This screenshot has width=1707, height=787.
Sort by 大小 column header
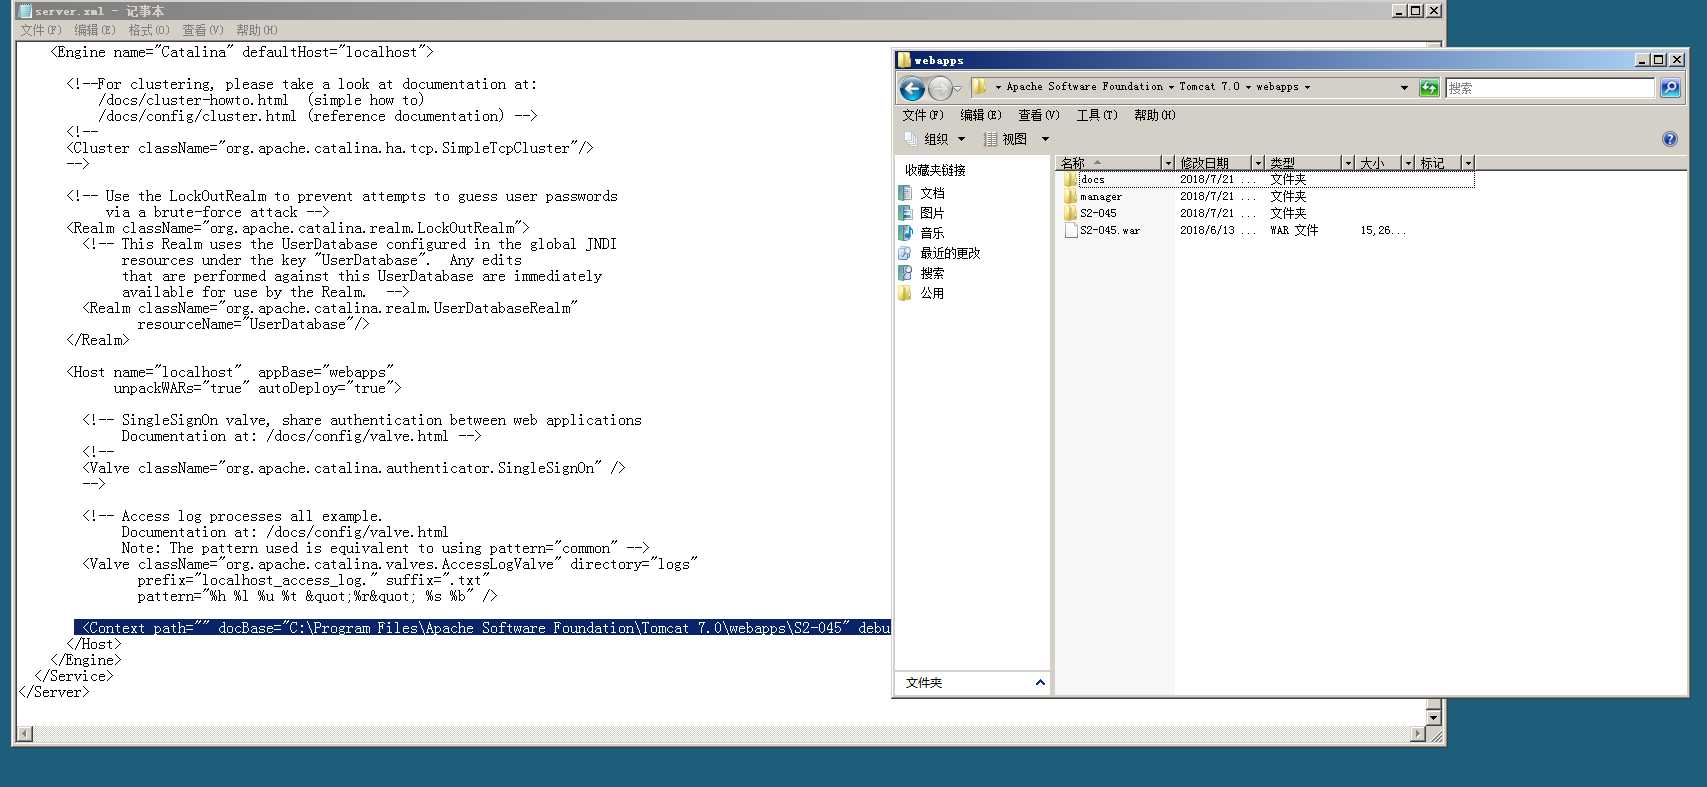1378,162
